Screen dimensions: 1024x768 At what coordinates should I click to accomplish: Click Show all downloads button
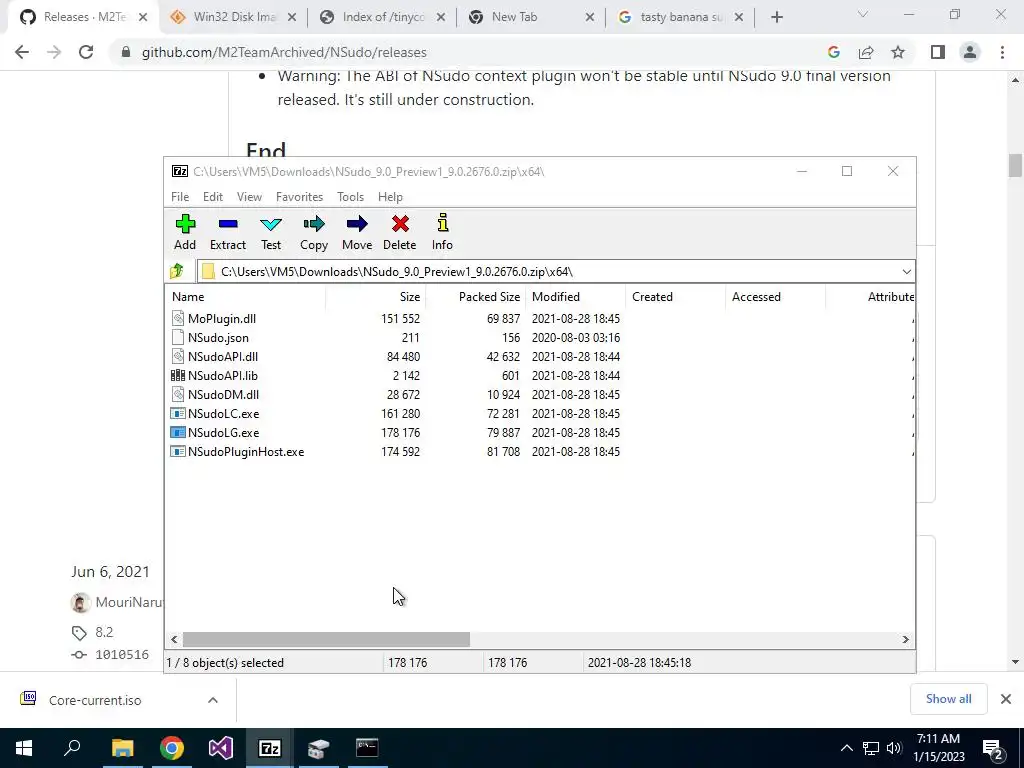coord(948,699)
